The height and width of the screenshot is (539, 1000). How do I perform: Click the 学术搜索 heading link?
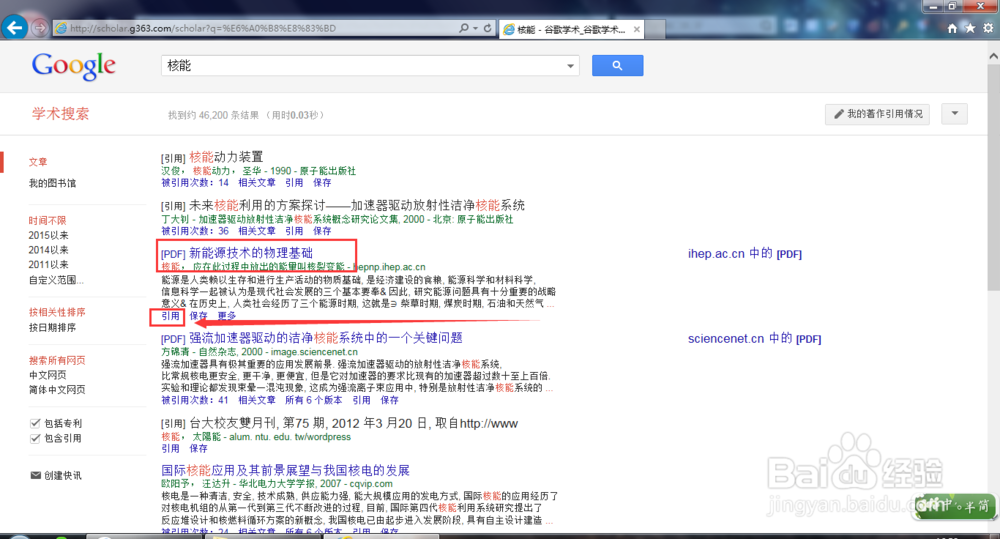[x=61, y=114]
